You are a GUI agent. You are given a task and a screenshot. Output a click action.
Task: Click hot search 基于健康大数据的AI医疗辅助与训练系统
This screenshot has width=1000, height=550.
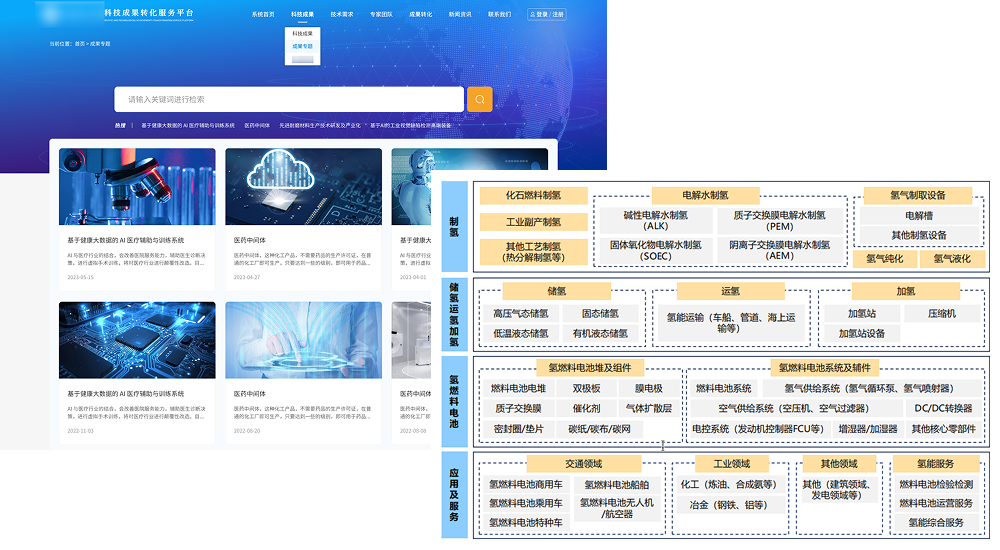pyautogui.click(x=188, y=126)
